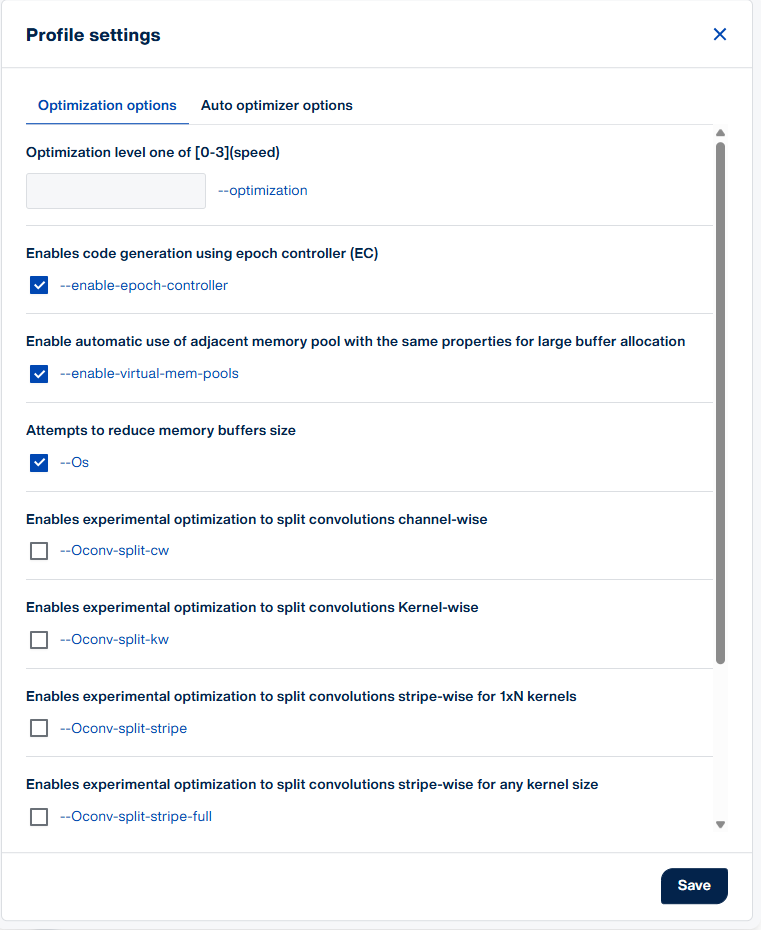Click the scrollbar down arrow
The height and width of the screenshot is (930, 761).
click(720, 824)
